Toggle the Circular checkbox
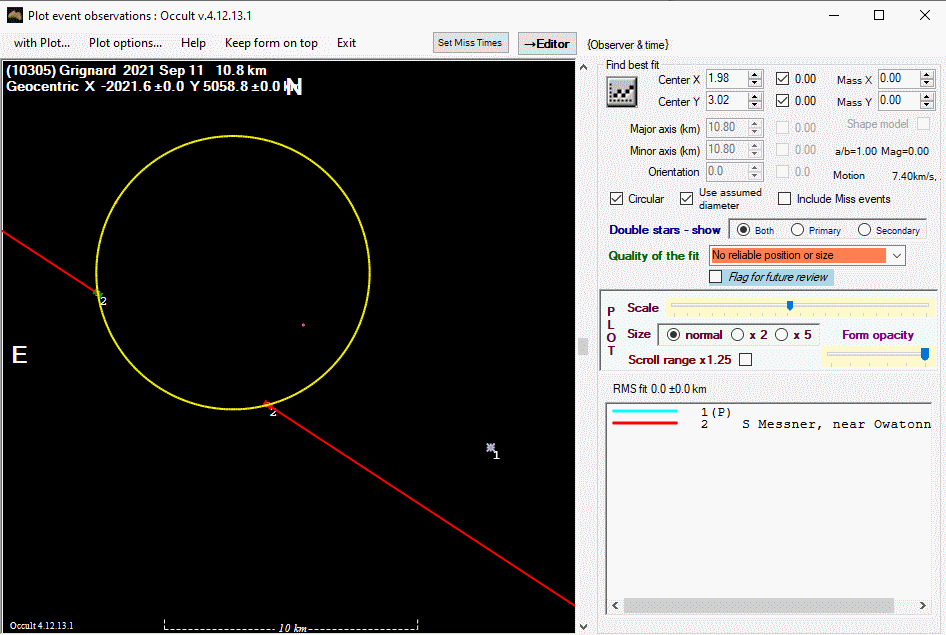Screen dimensions: 946x635 (617, 199)
